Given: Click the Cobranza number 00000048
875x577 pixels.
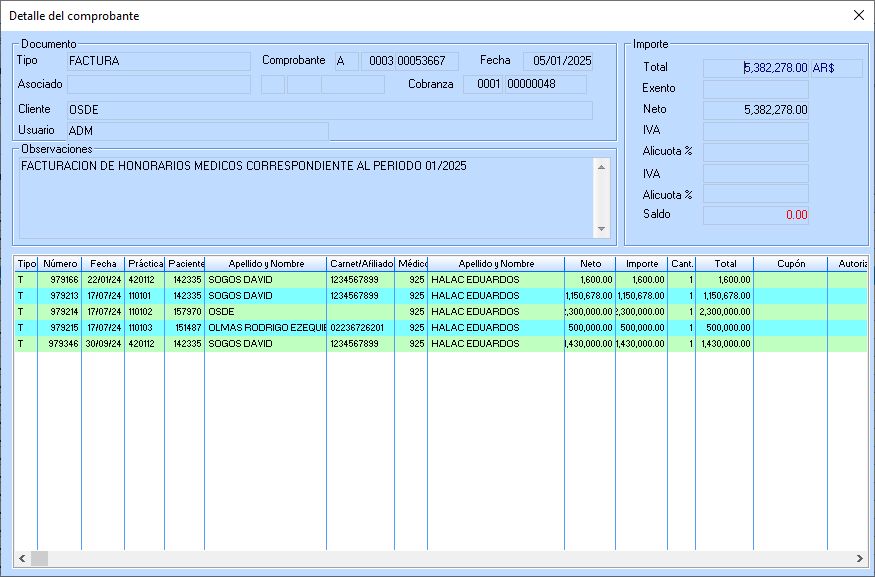Looking at the screenshot, I should tap(546, 84).
